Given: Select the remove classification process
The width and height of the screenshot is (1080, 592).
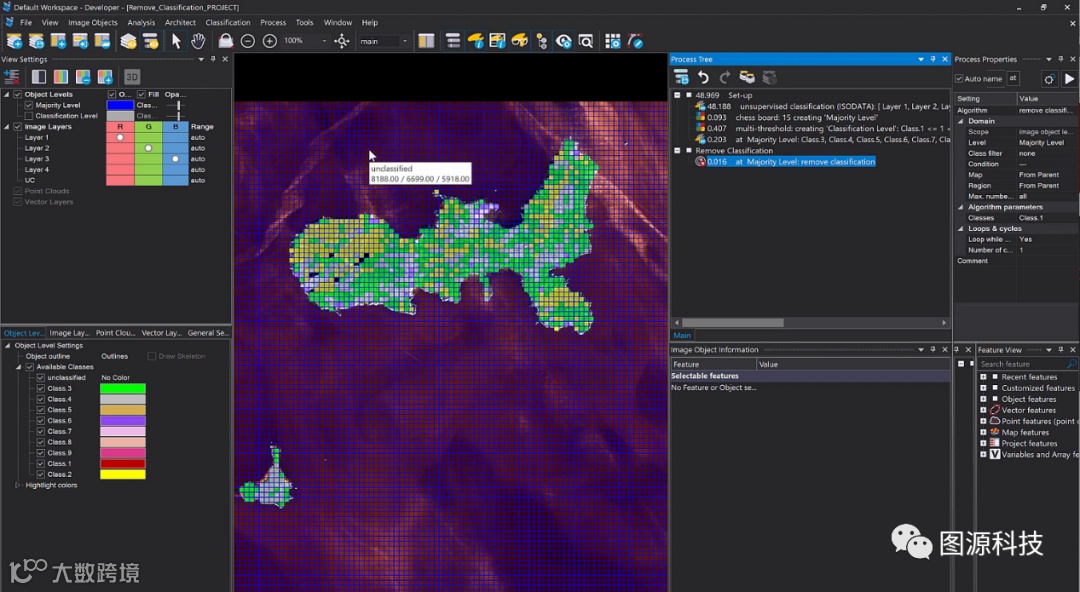Looking at the screenshot, I should pyautogui.click(x=790, y=161).
